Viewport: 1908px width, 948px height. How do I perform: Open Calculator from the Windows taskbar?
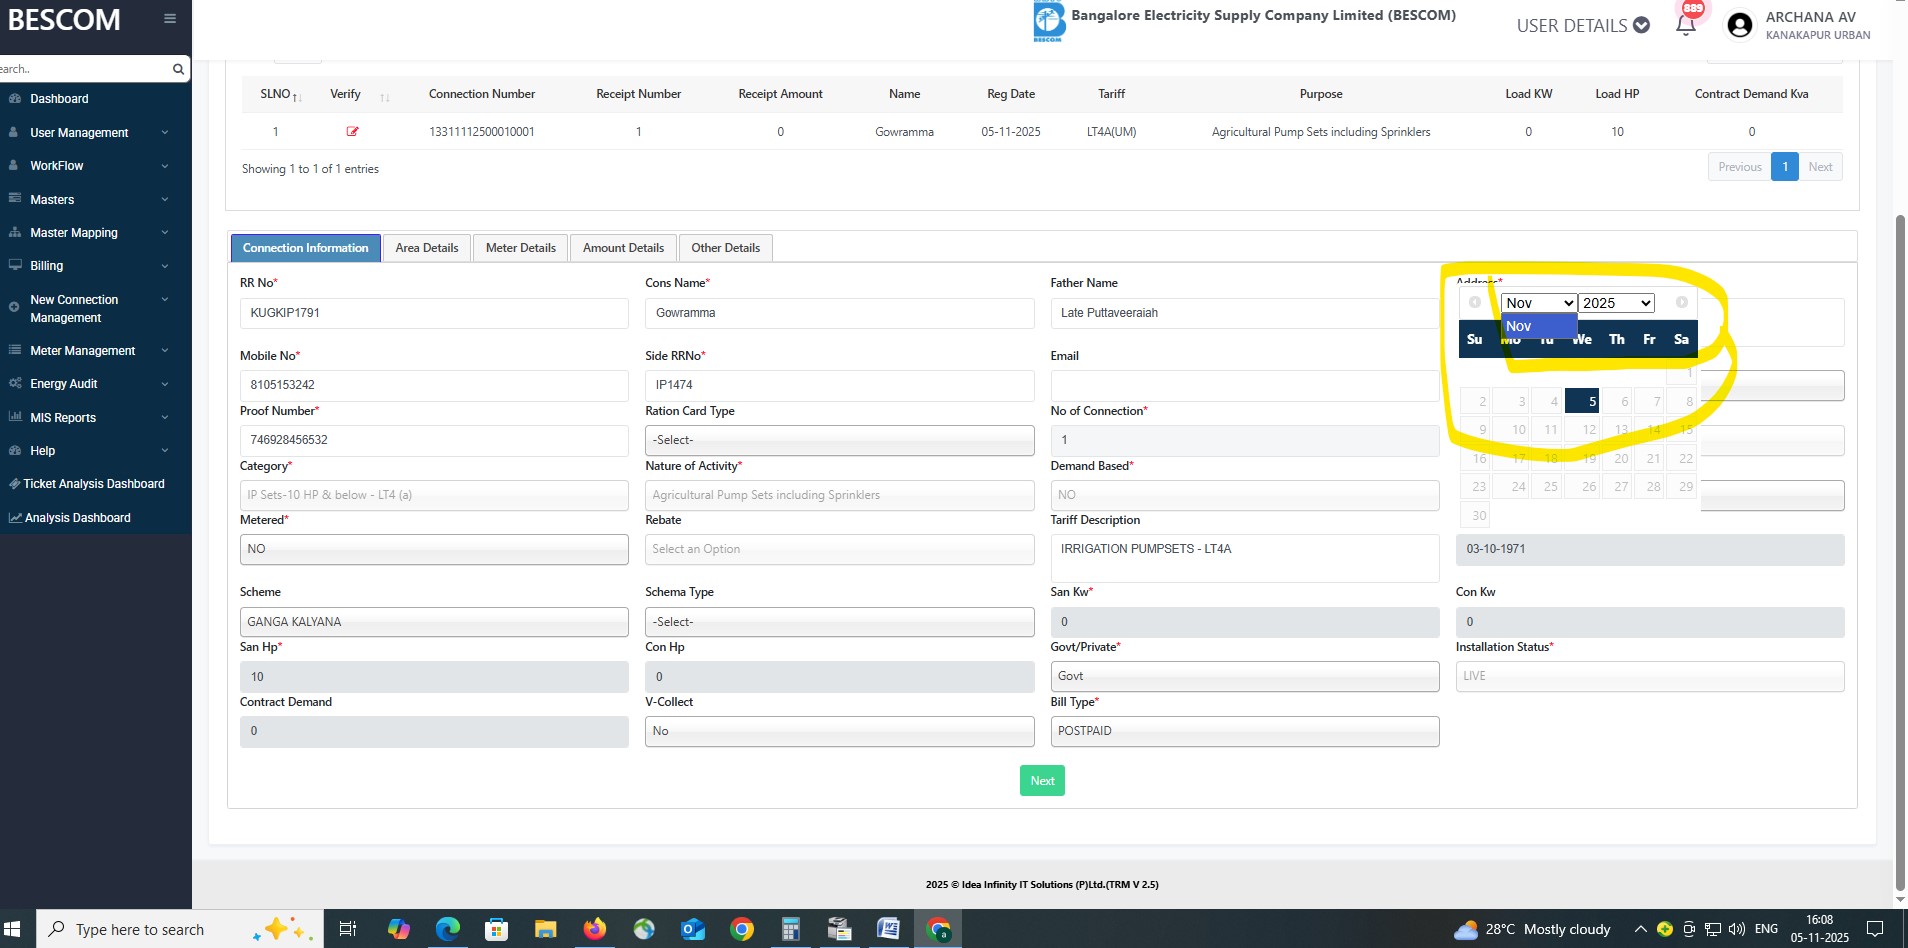pos(790,929)
